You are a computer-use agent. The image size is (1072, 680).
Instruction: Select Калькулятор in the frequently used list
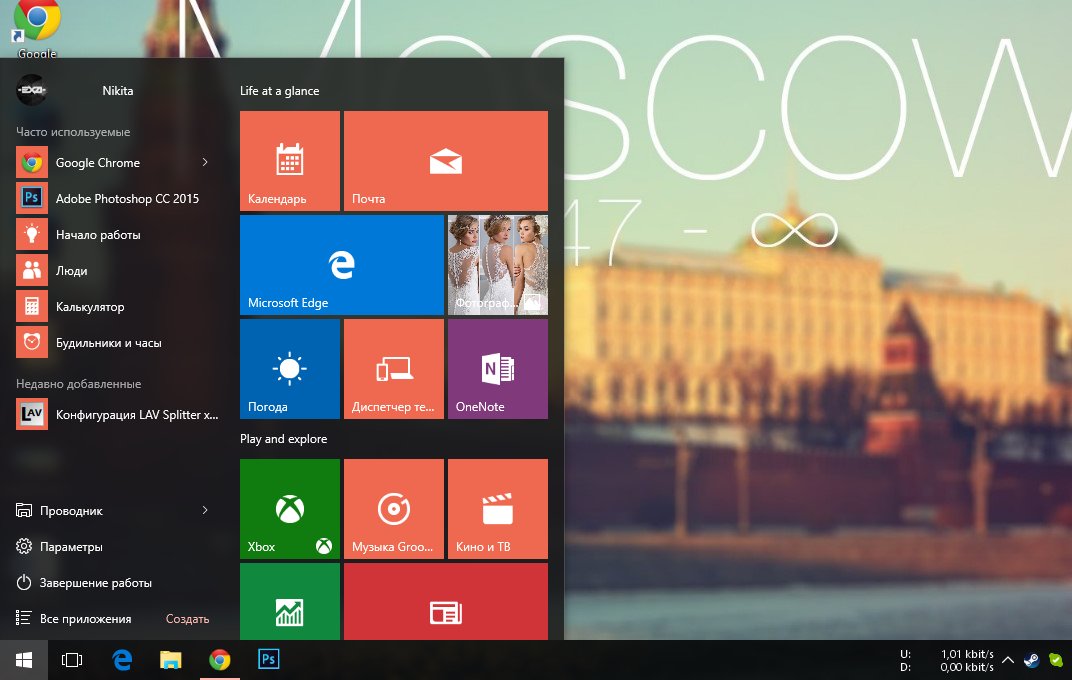pos(90,307)
